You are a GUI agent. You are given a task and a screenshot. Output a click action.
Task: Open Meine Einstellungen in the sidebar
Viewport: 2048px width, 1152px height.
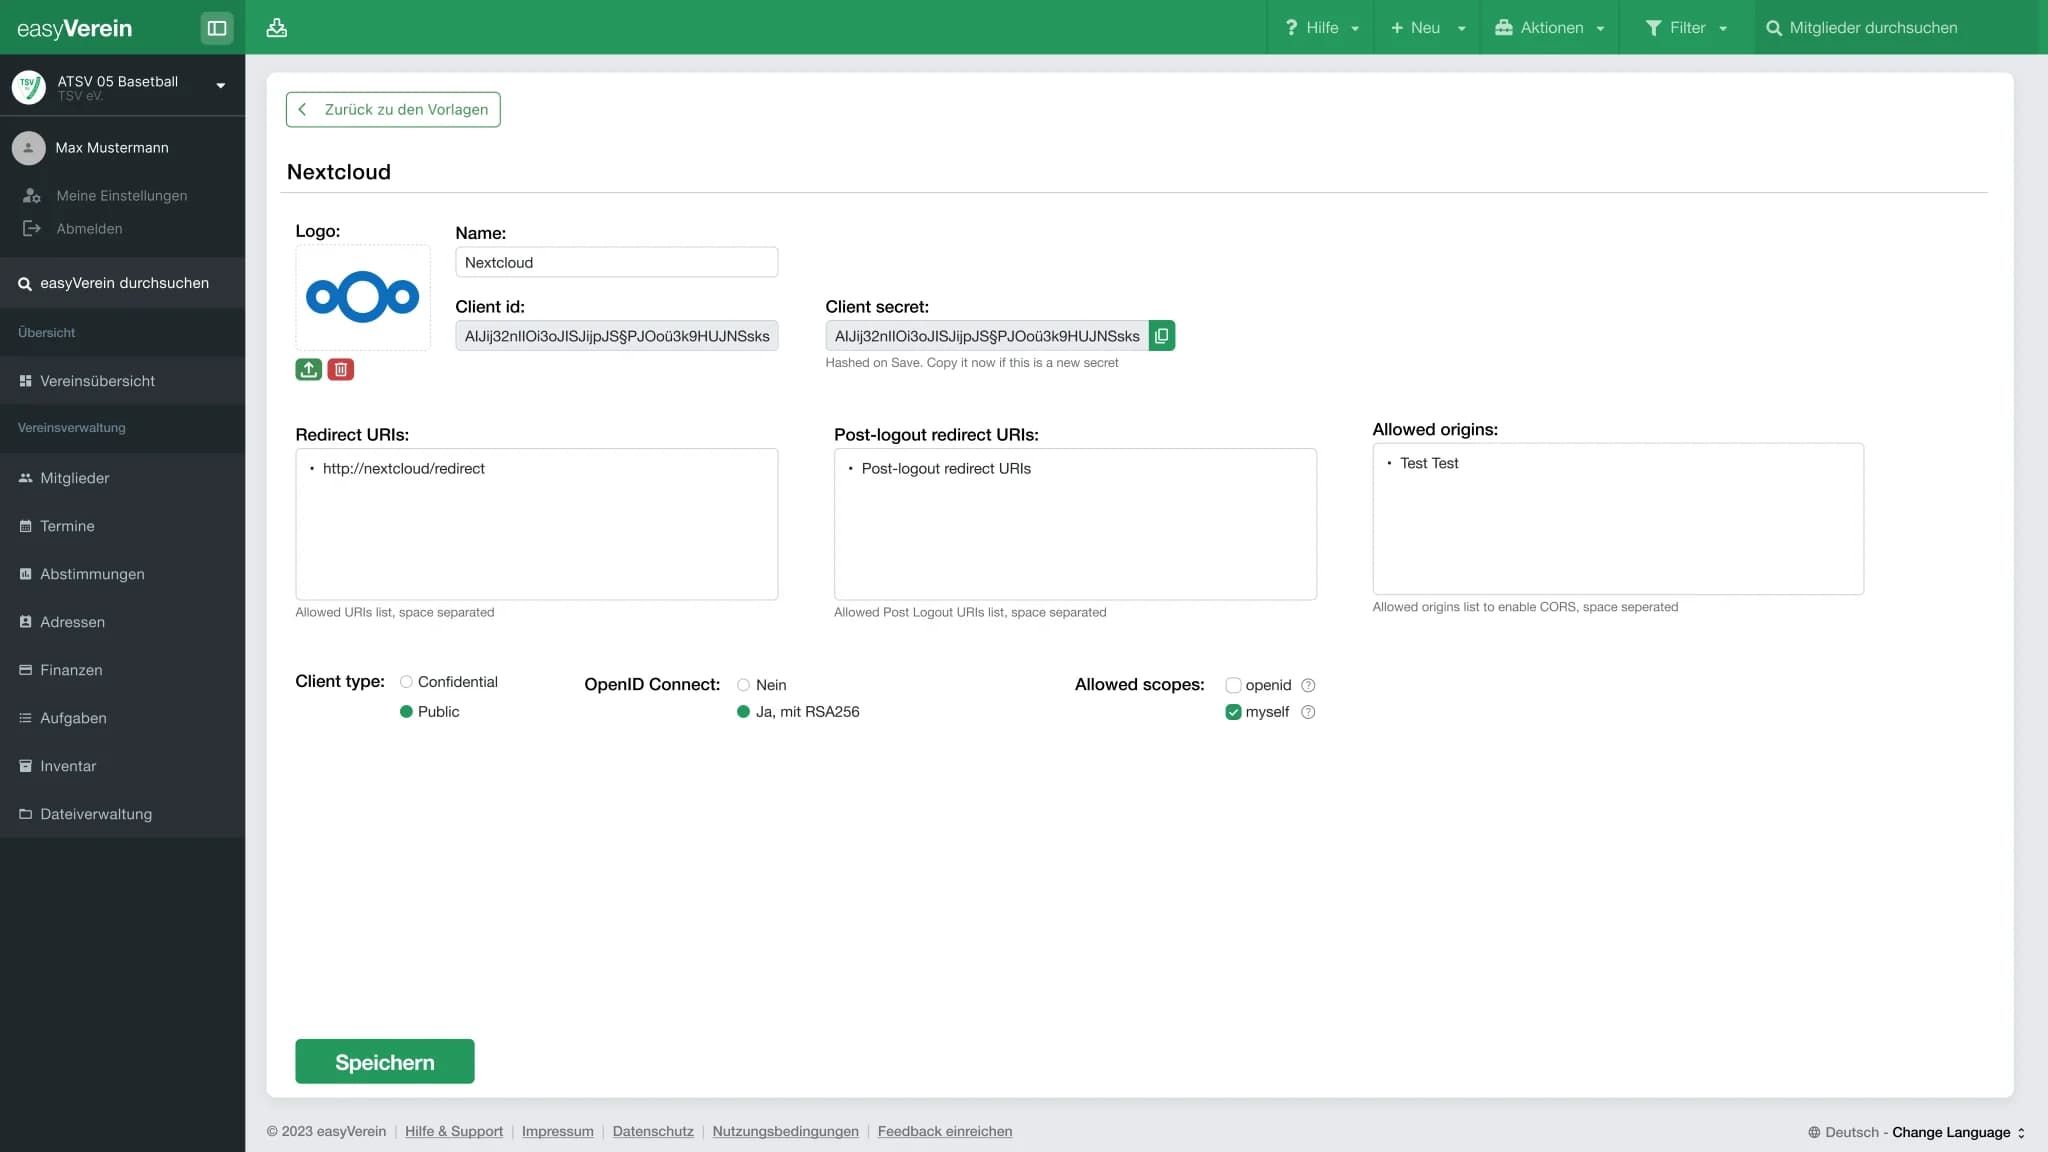click(x=121, y=196)
